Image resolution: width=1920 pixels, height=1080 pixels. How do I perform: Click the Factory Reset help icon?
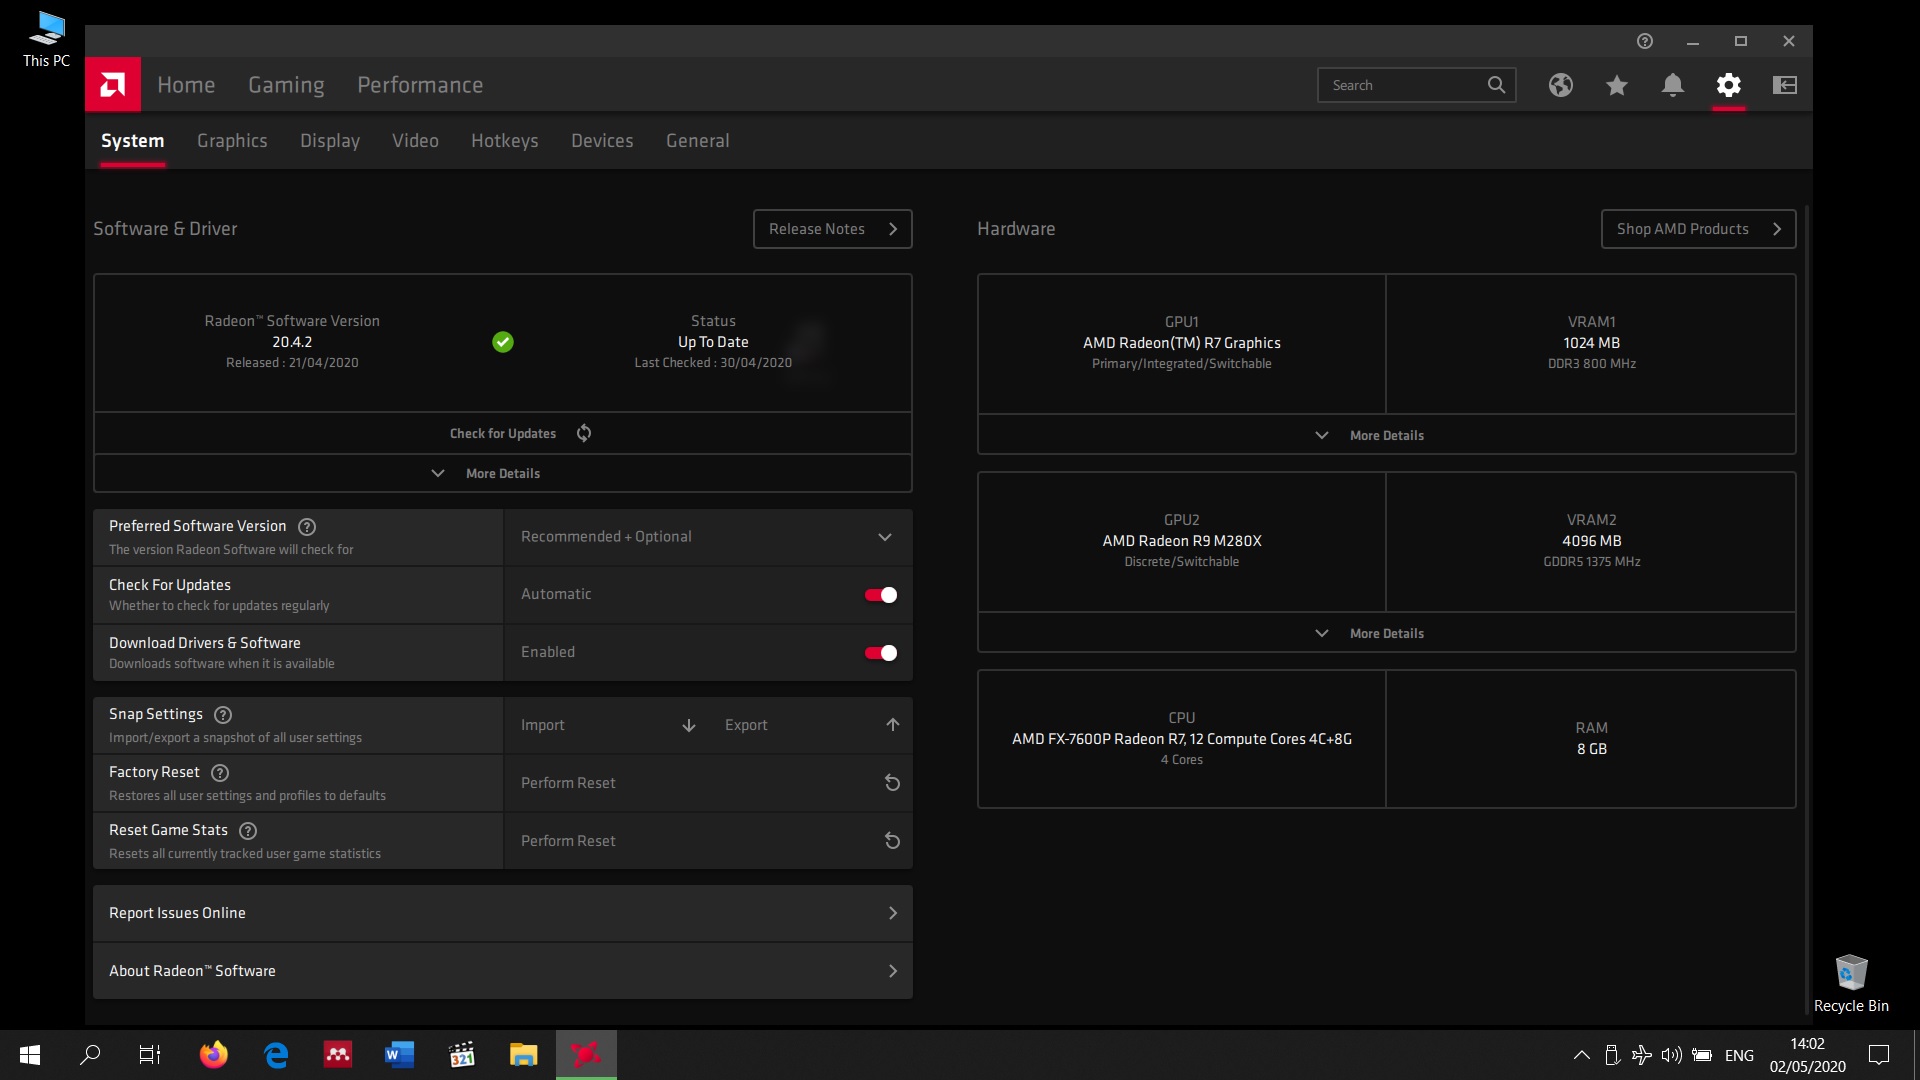(220, 773)
